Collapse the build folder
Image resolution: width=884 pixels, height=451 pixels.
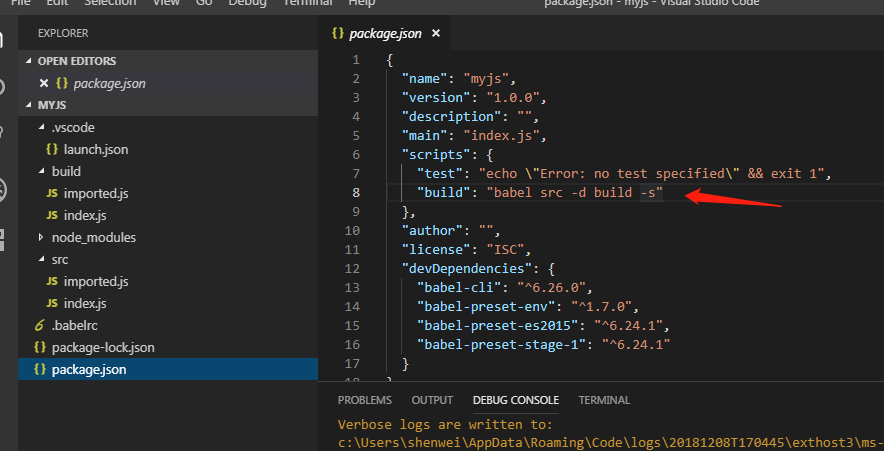168,171
